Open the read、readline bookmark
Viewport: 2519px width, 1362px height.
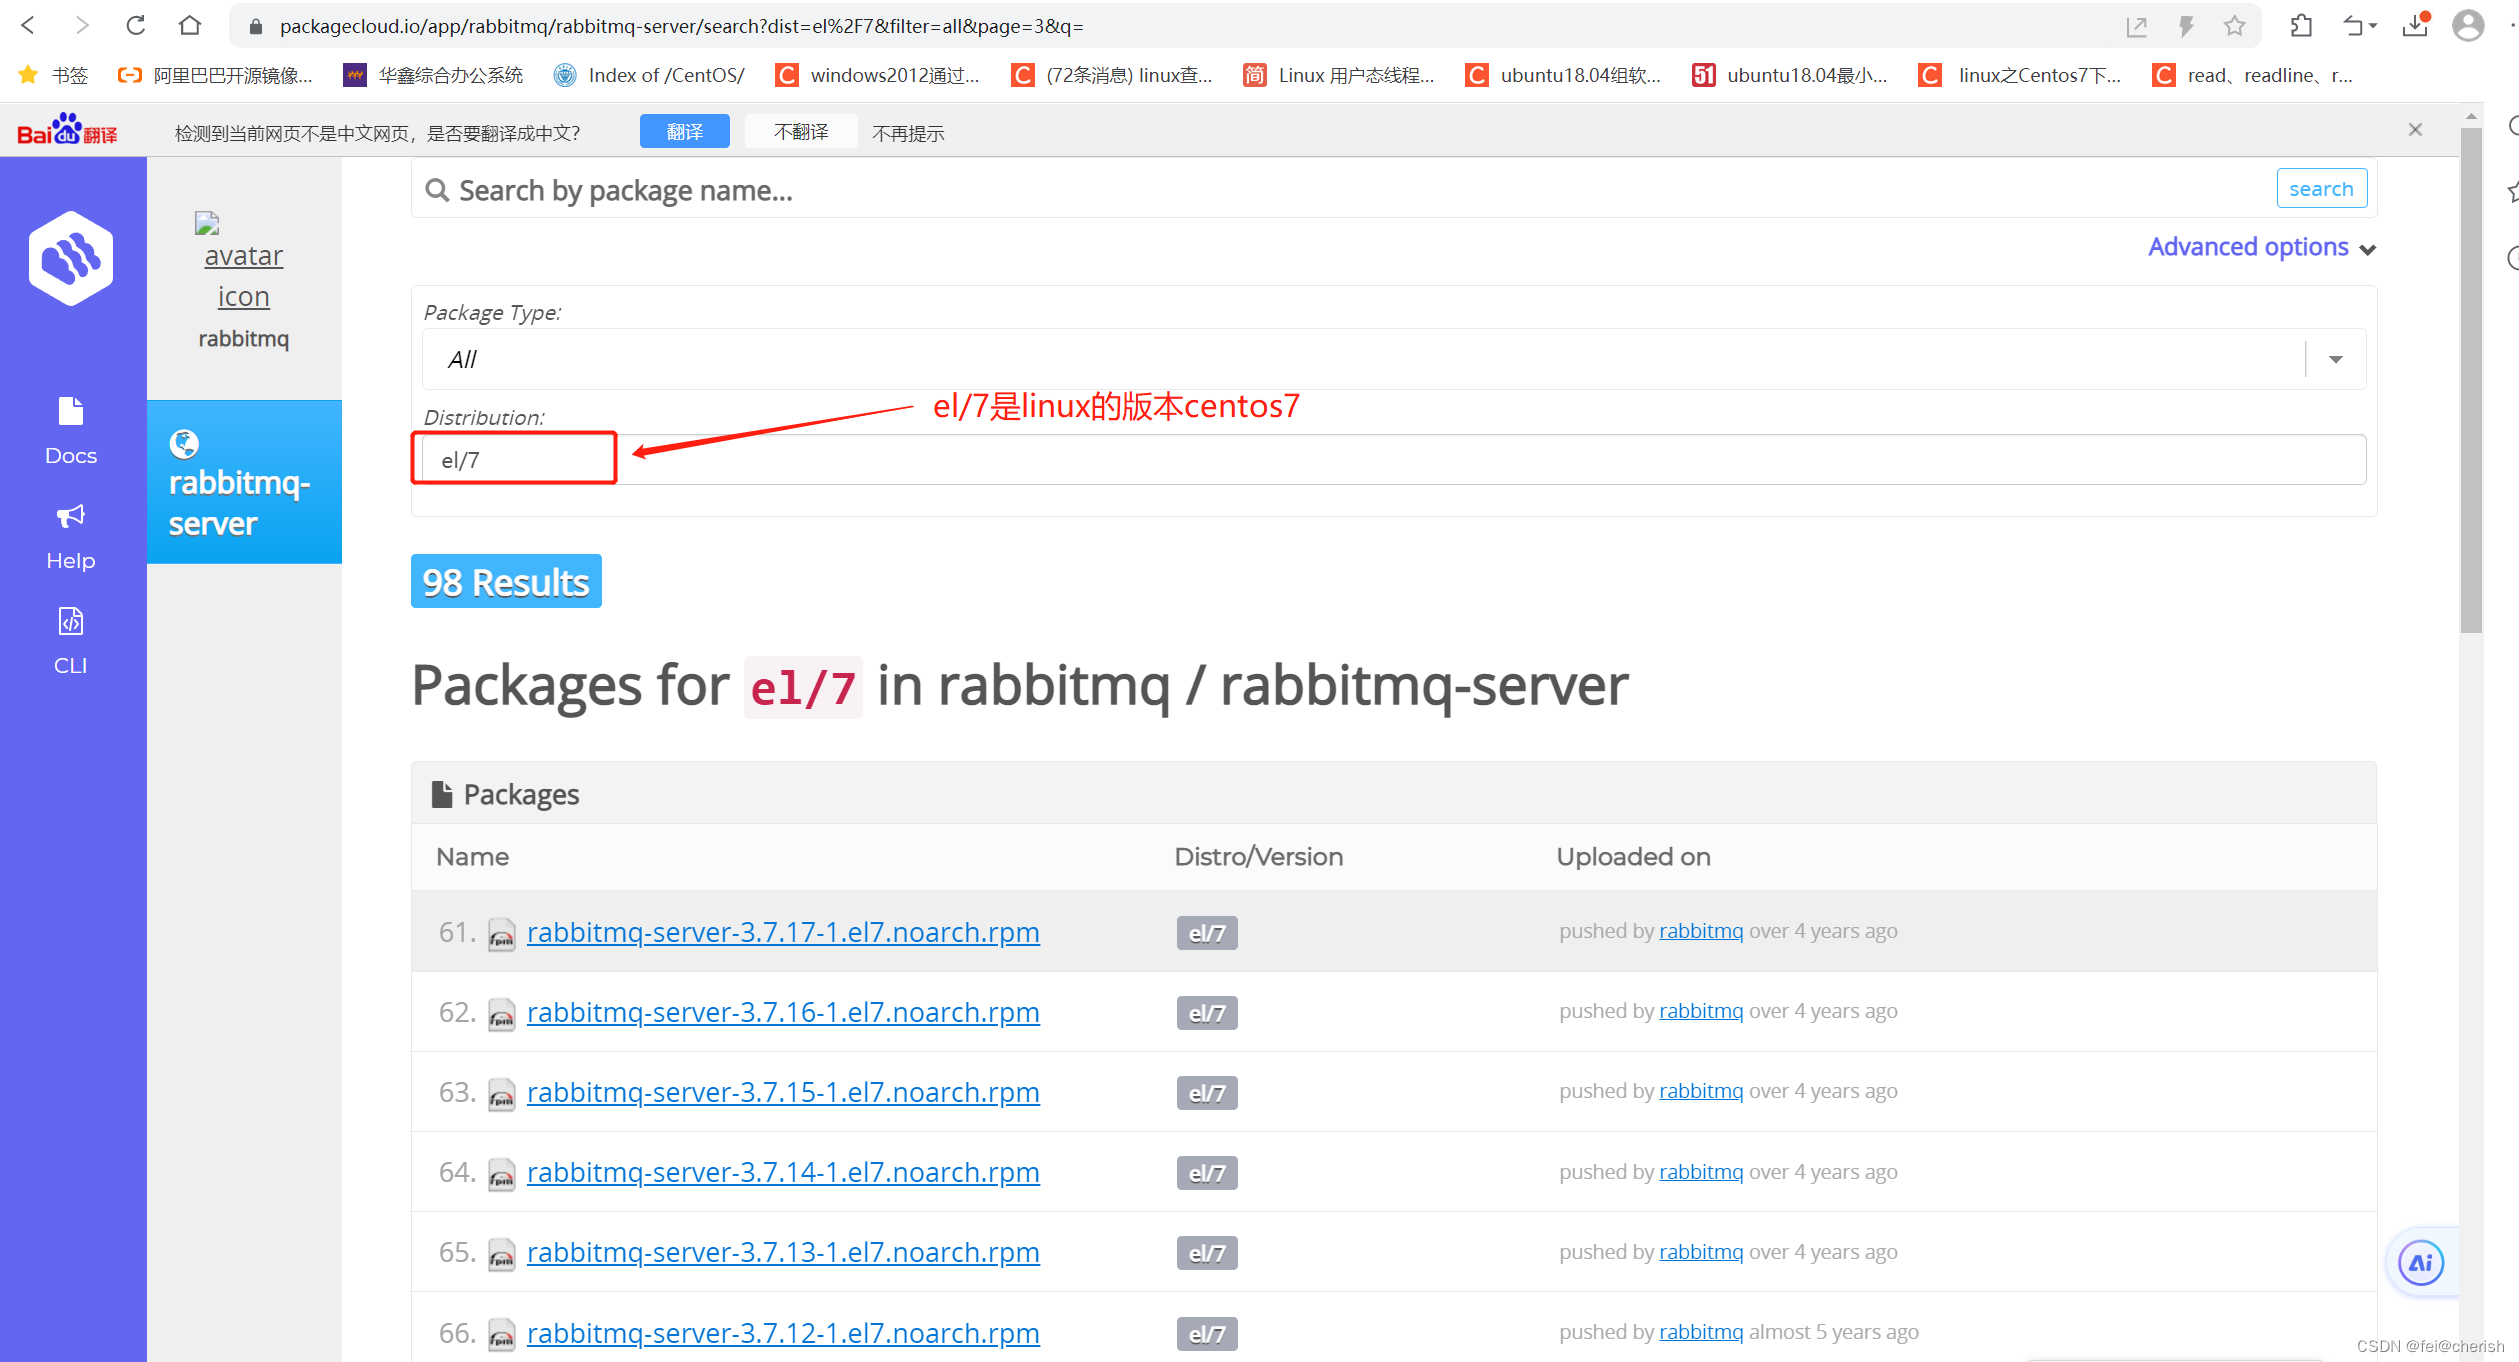[2253, 75]
